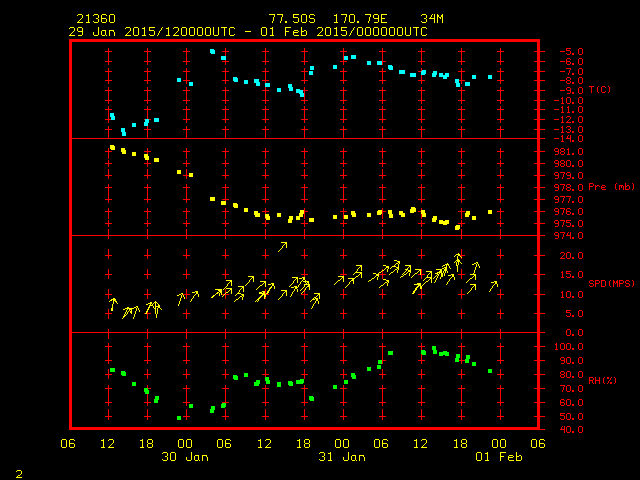Click the 01 Feb date label
The image size is (640, 480).
[499, 457]
